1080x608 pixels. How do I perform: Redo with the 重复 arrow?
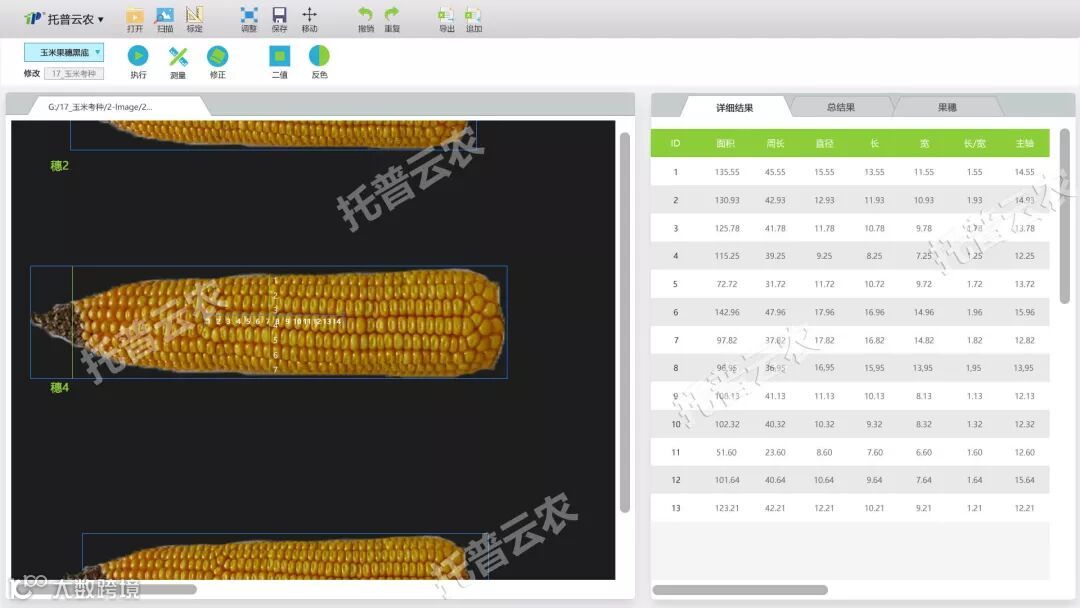tap(392, 19)
